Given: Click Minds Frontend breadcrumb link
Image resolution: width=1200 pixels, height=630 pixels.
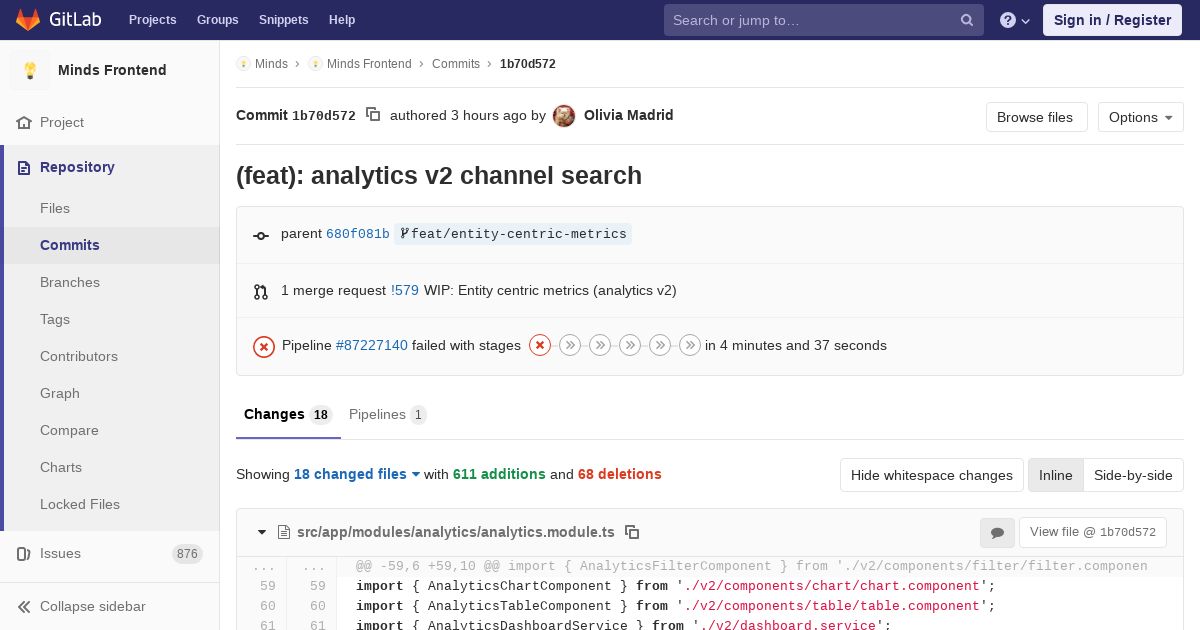Looking at the screenshot, I should coord(369,64).
